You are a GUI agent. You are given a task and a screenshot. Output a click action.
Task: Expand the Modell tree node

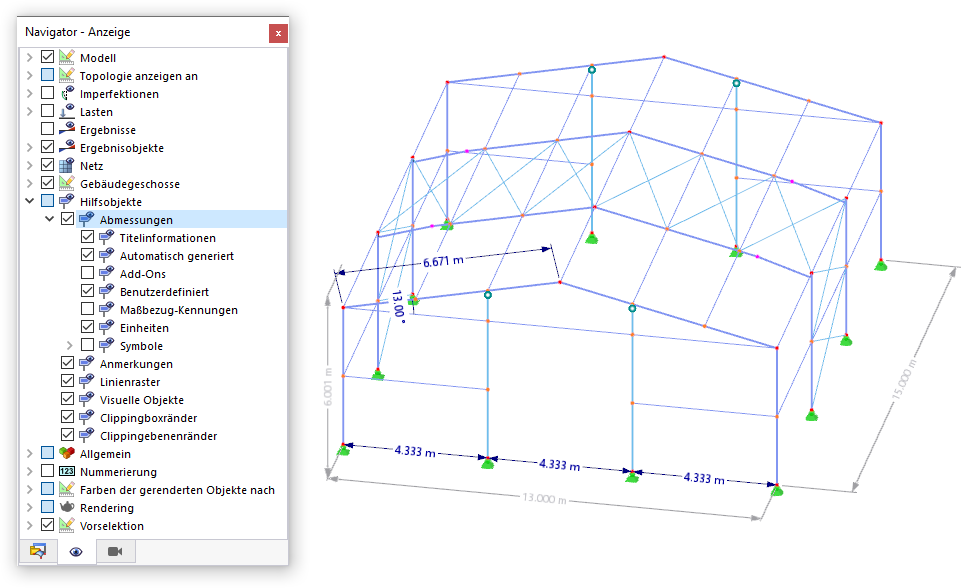coord(29,58)
